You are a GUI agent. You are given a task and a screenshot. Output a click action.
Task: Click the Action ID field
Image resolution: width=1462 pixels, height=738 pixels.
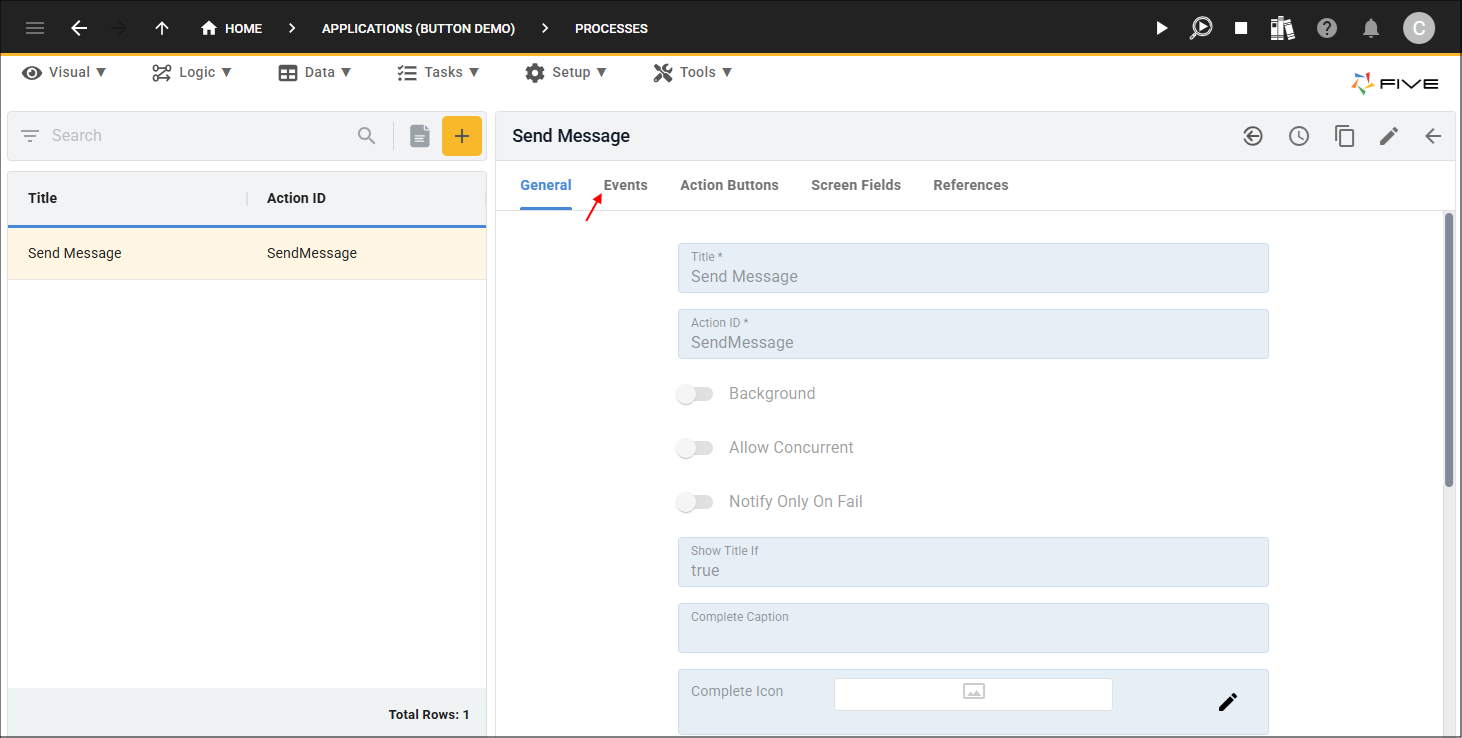[x=973, y=334]
